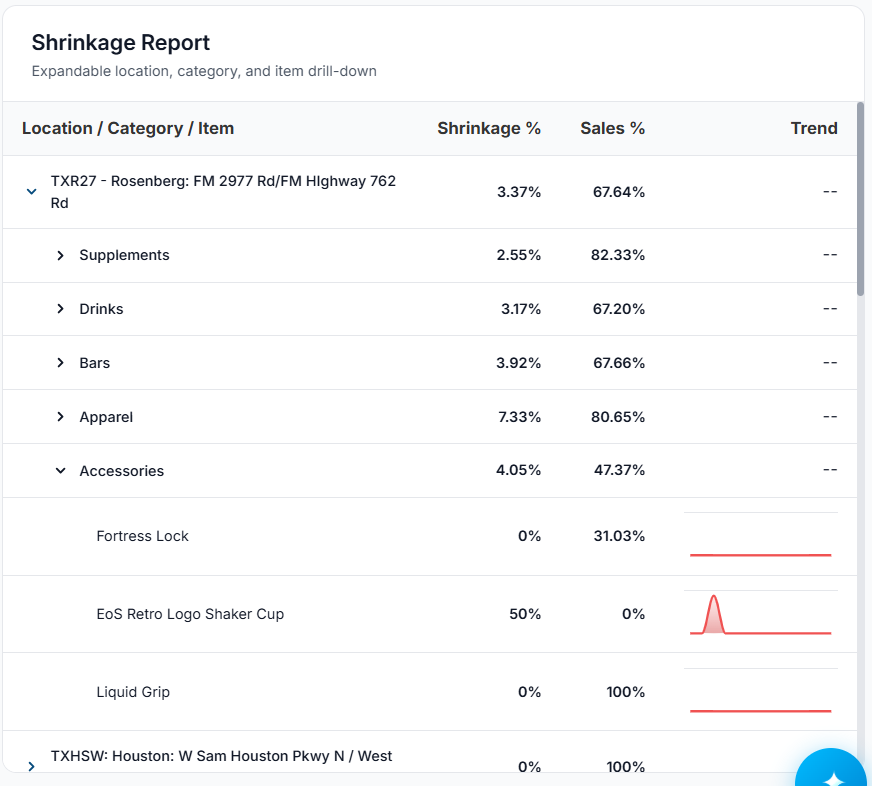Expand the Bars category chevron
872x786 pixels.
click(x=61, y=363)
